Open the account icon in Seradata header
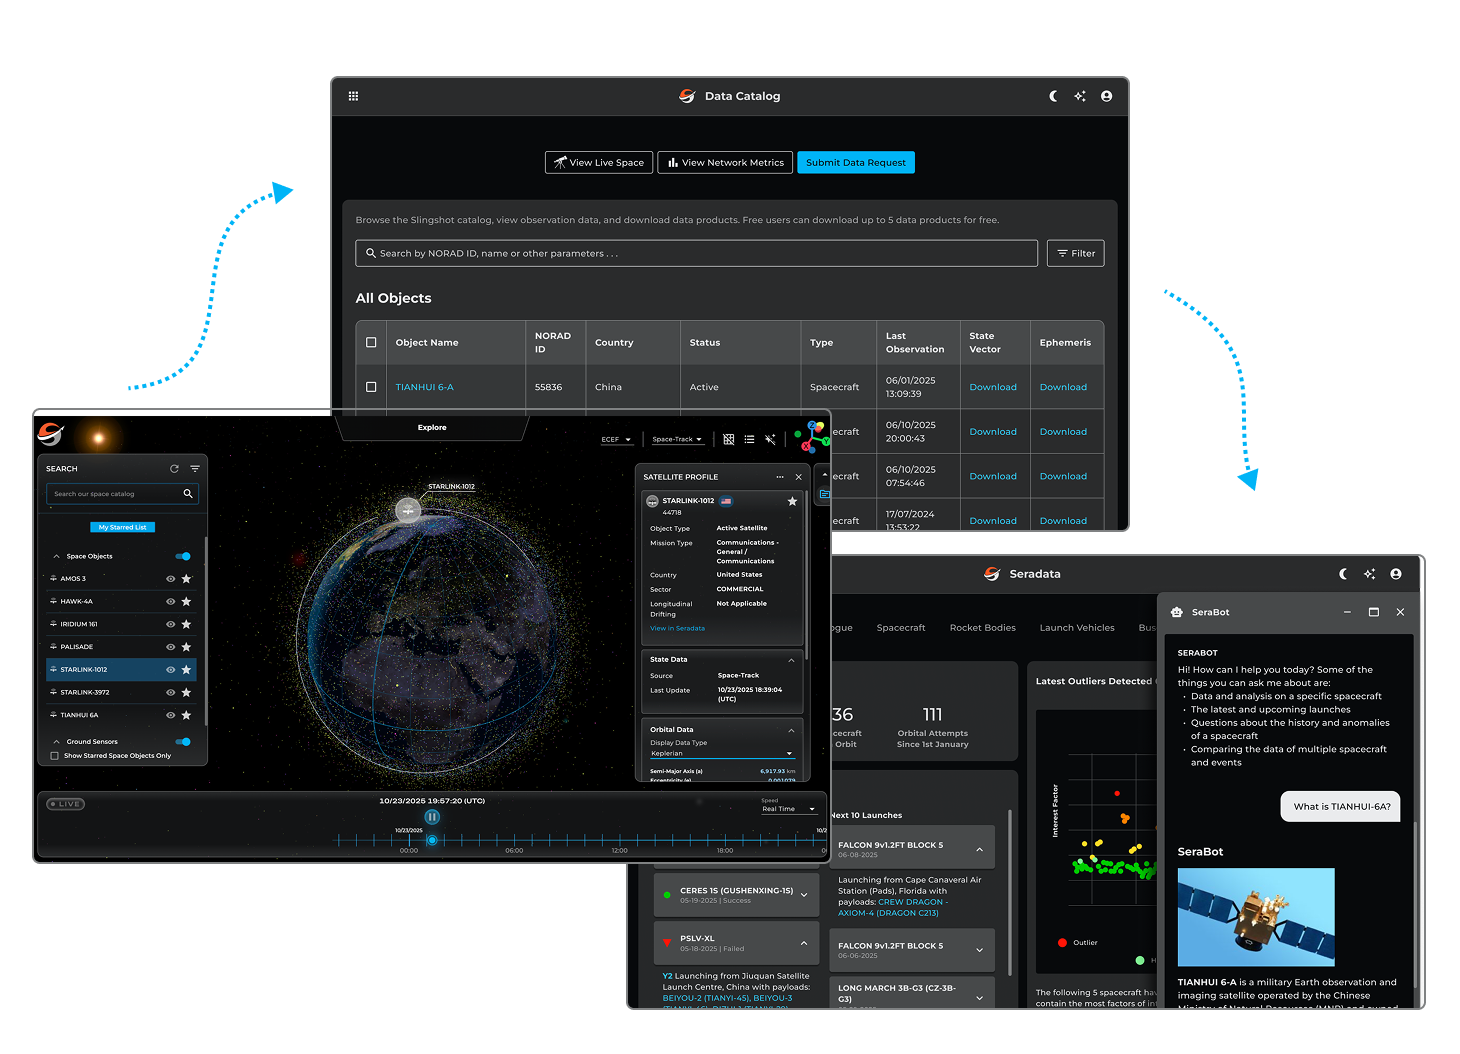The height and width of the screenshot is (1054, 1460). [x=1396, y=574]
